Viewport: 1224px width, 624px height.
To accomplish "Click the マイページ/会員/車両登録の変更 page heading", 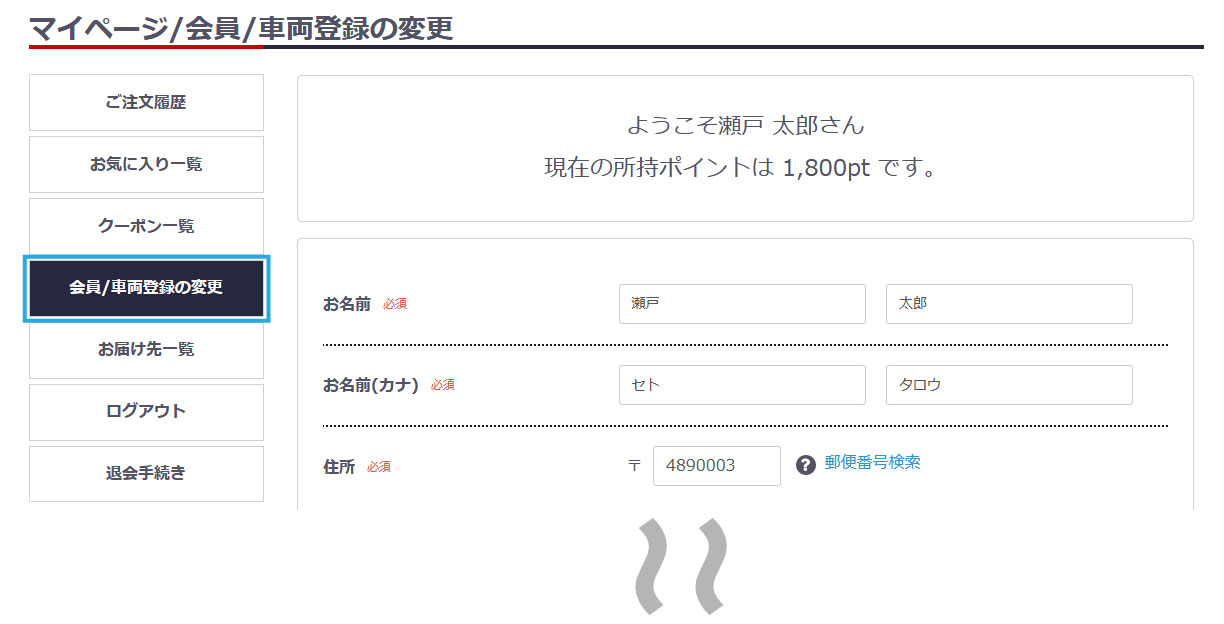I will tap(241, 28).
